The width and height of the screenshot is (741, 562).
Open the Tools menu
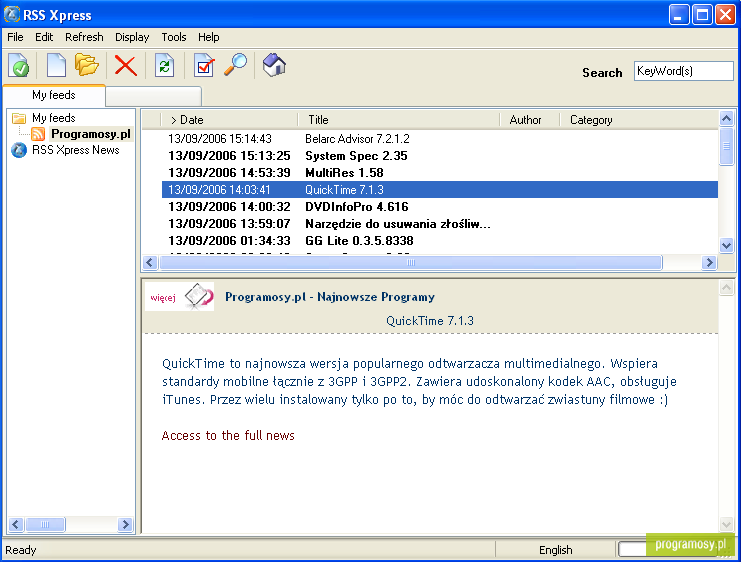(x=174, y=37)
